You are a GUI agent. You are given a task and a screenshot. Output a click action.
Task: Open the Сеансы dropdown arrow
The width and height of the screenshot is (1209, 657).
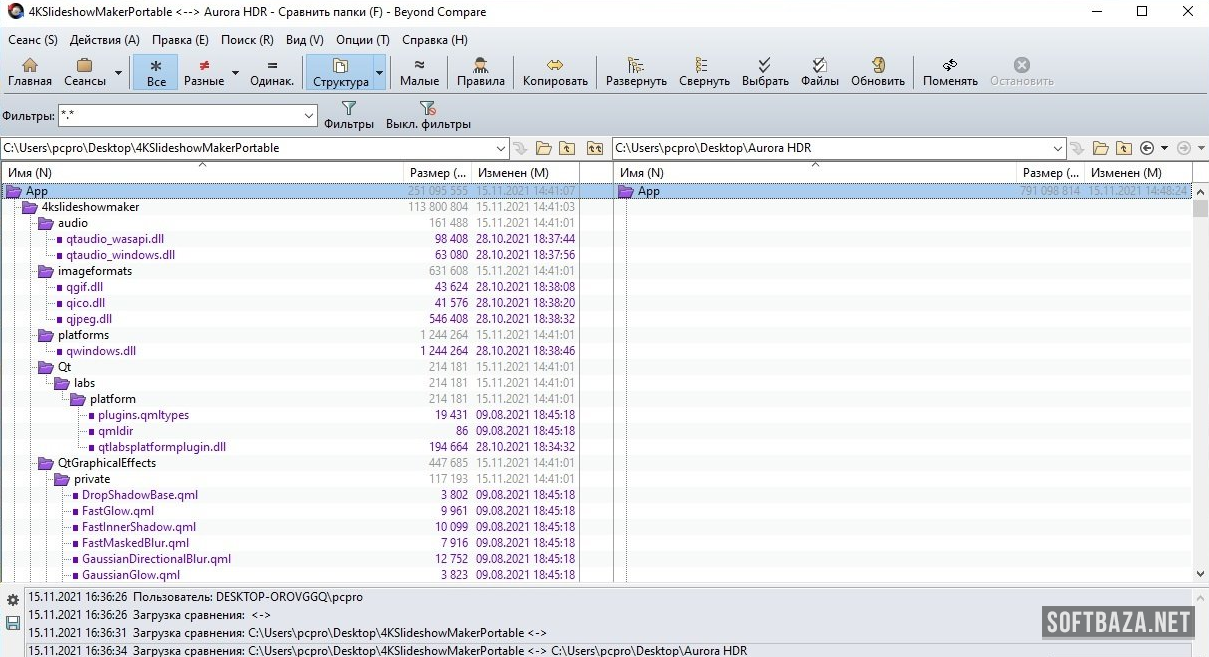(118, 73)
